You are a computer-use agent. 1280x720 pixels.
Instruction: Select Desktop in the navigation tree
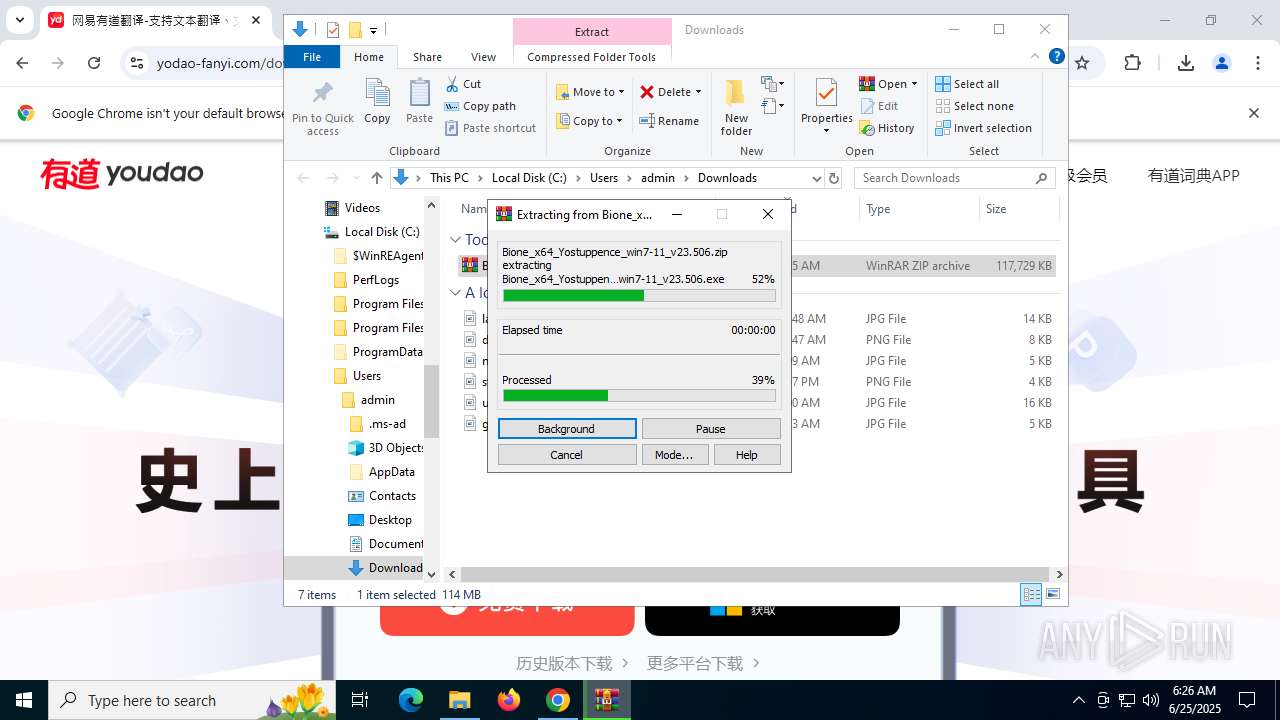[x=380, y=520]
